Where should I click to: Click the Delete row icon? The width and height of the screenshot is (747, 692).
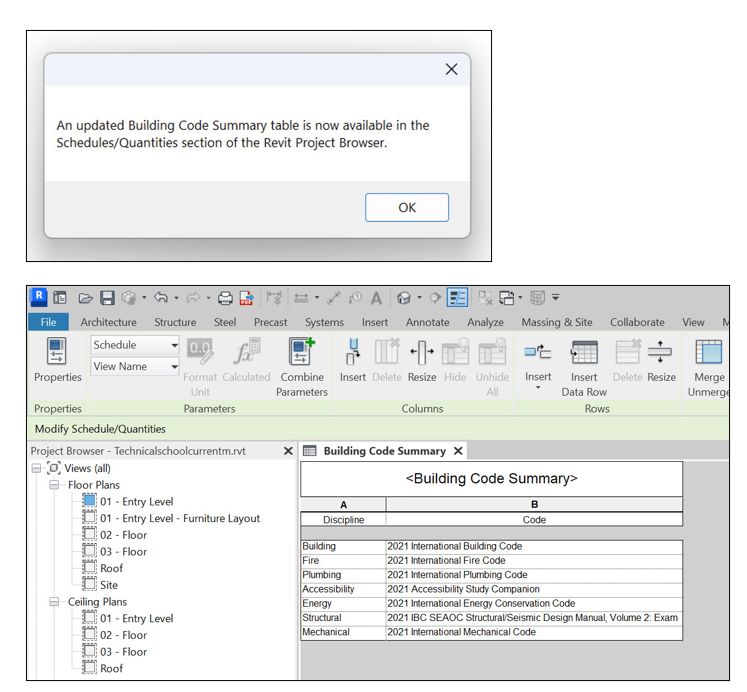click(628, 351)
